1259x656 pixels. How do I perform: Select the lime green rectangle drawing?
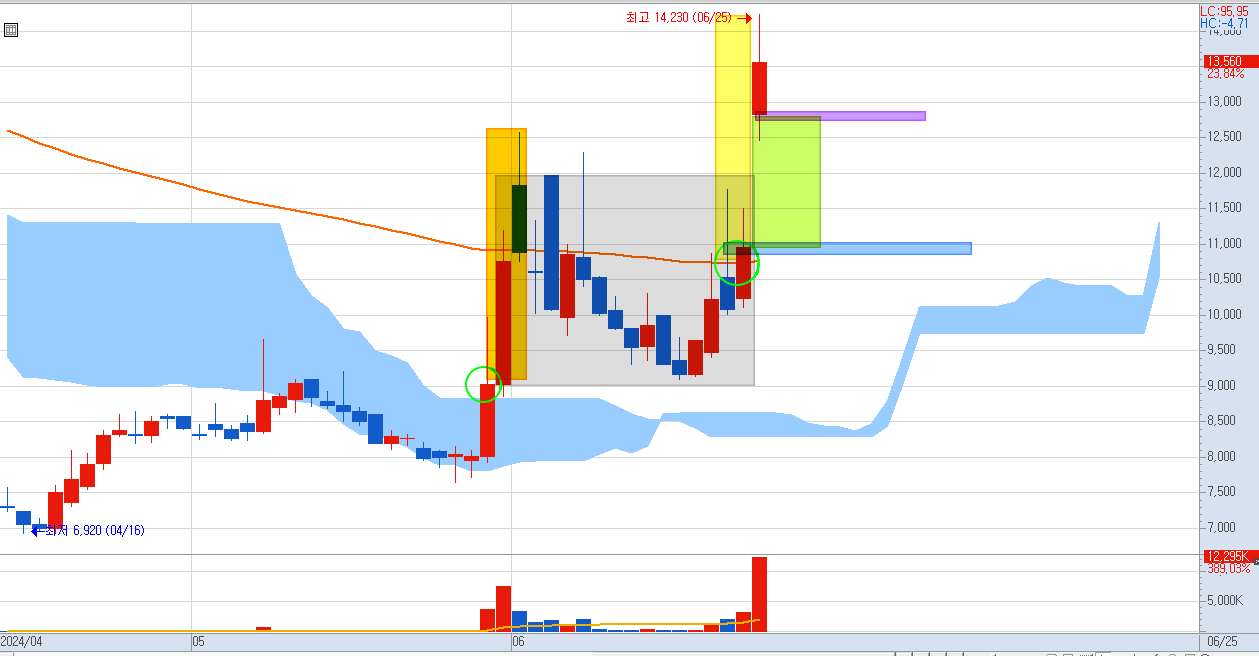coord(787,182)
